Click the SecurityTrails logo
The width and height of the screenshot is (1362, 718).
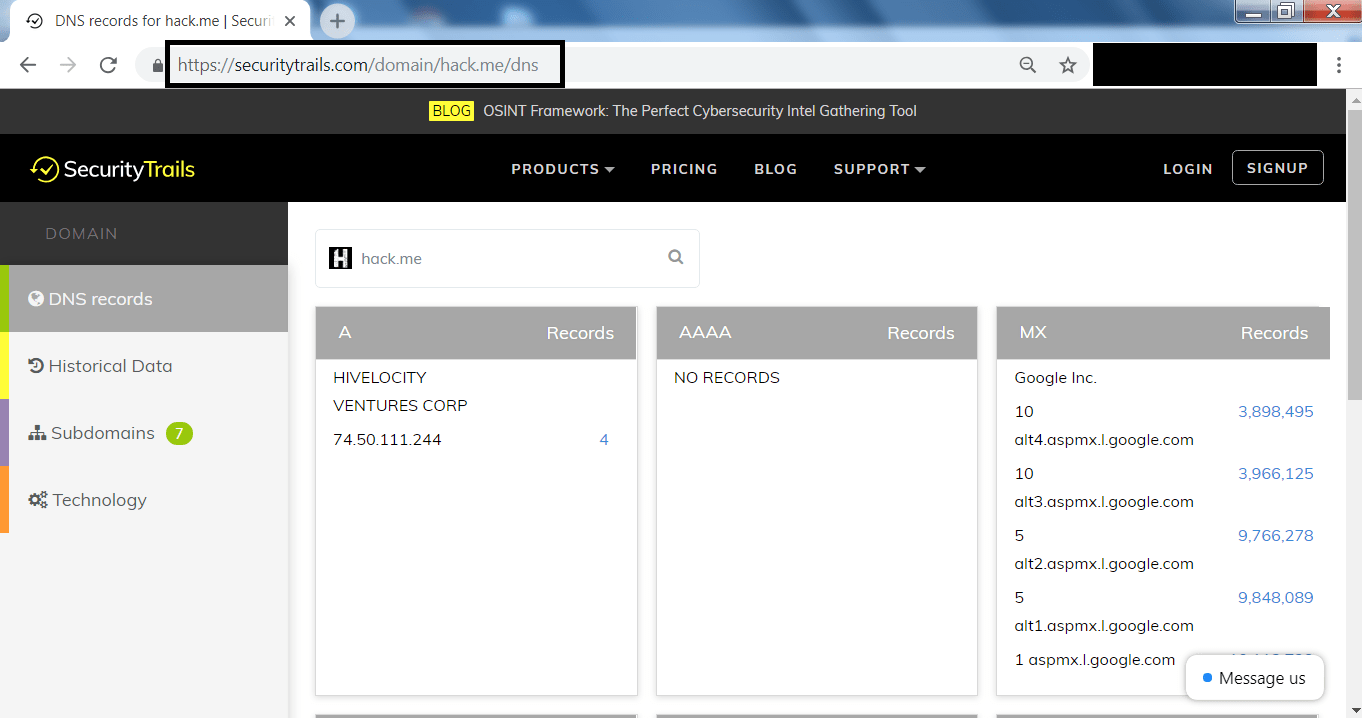coord(112,169)
